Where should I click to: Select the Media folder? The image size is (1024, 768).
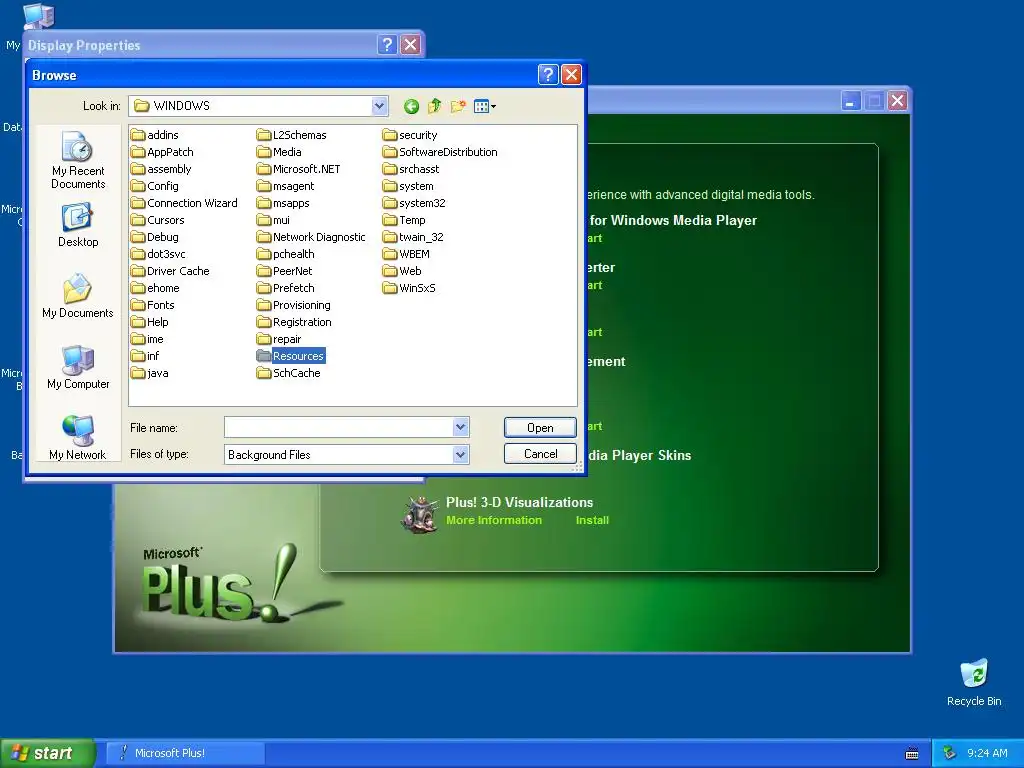(x=279, y=152)
